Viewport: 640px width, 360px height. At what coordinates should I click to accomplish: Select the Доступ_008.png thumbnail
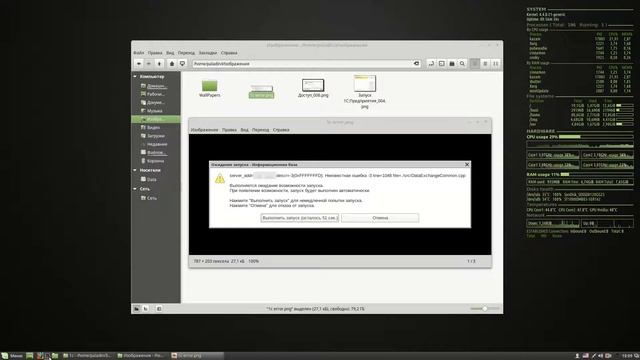313,88
